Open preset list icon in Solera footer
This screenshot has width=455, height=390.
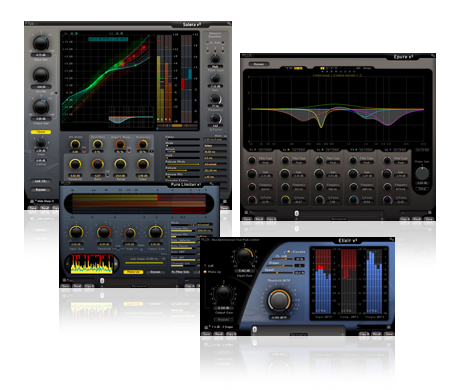point(32,201)
